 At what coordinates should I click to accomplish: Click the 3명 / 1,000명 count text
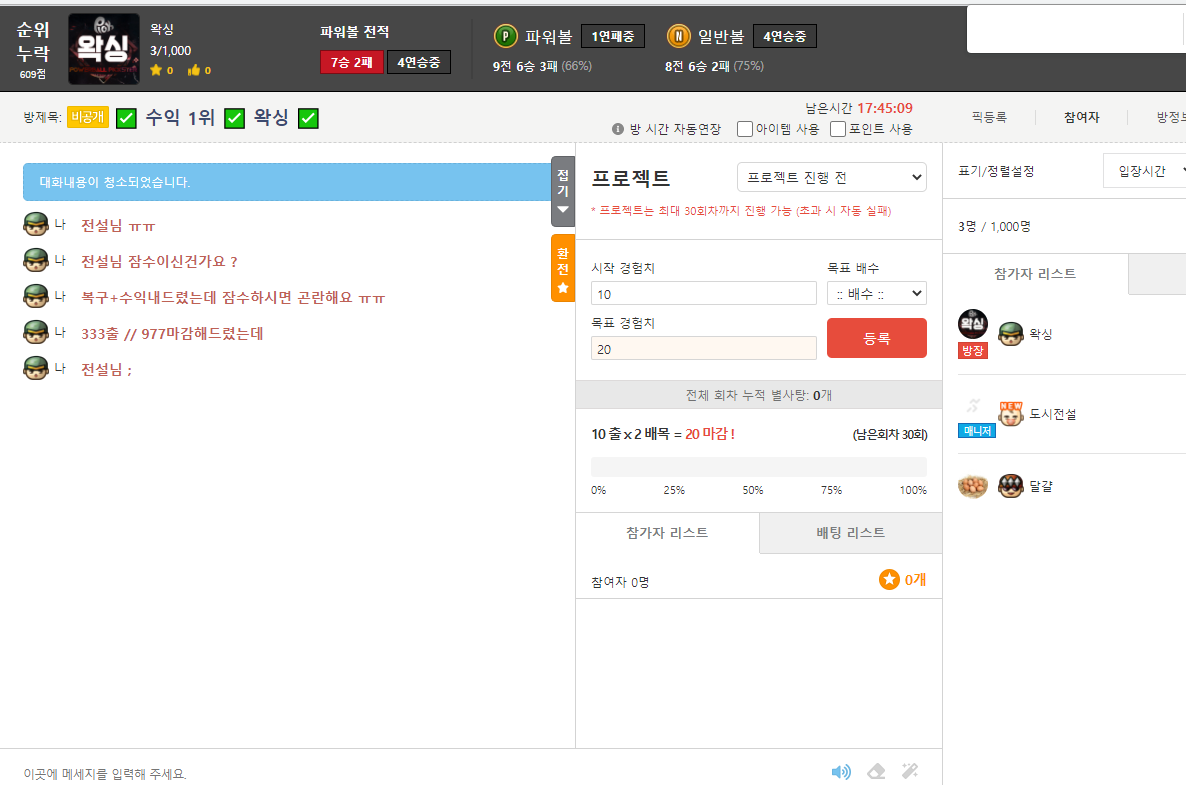994,226
